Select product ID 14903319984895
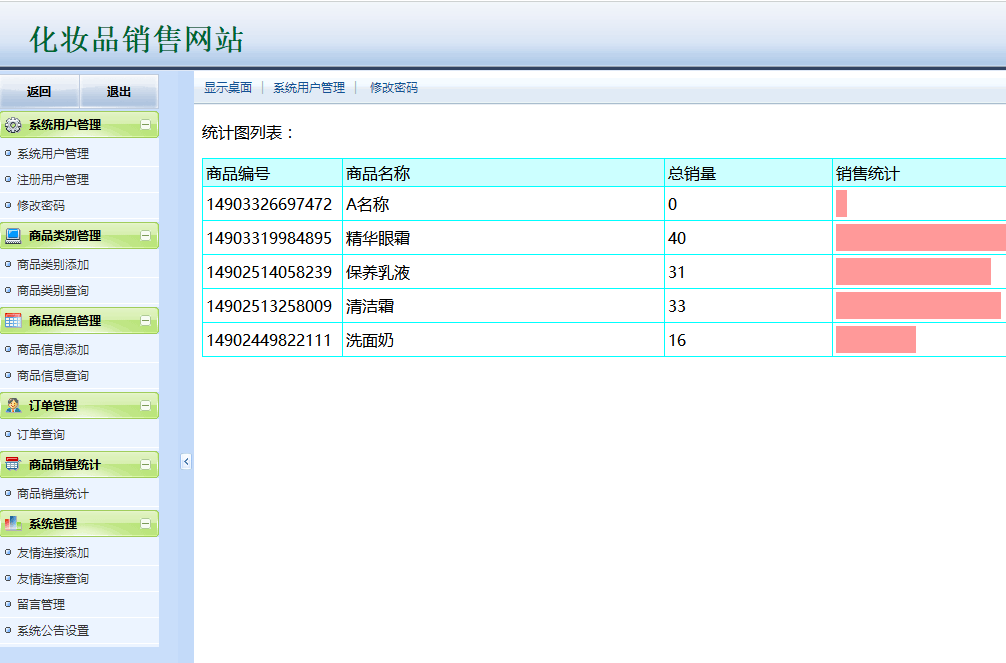1006x663 pixels. point(269,238)
